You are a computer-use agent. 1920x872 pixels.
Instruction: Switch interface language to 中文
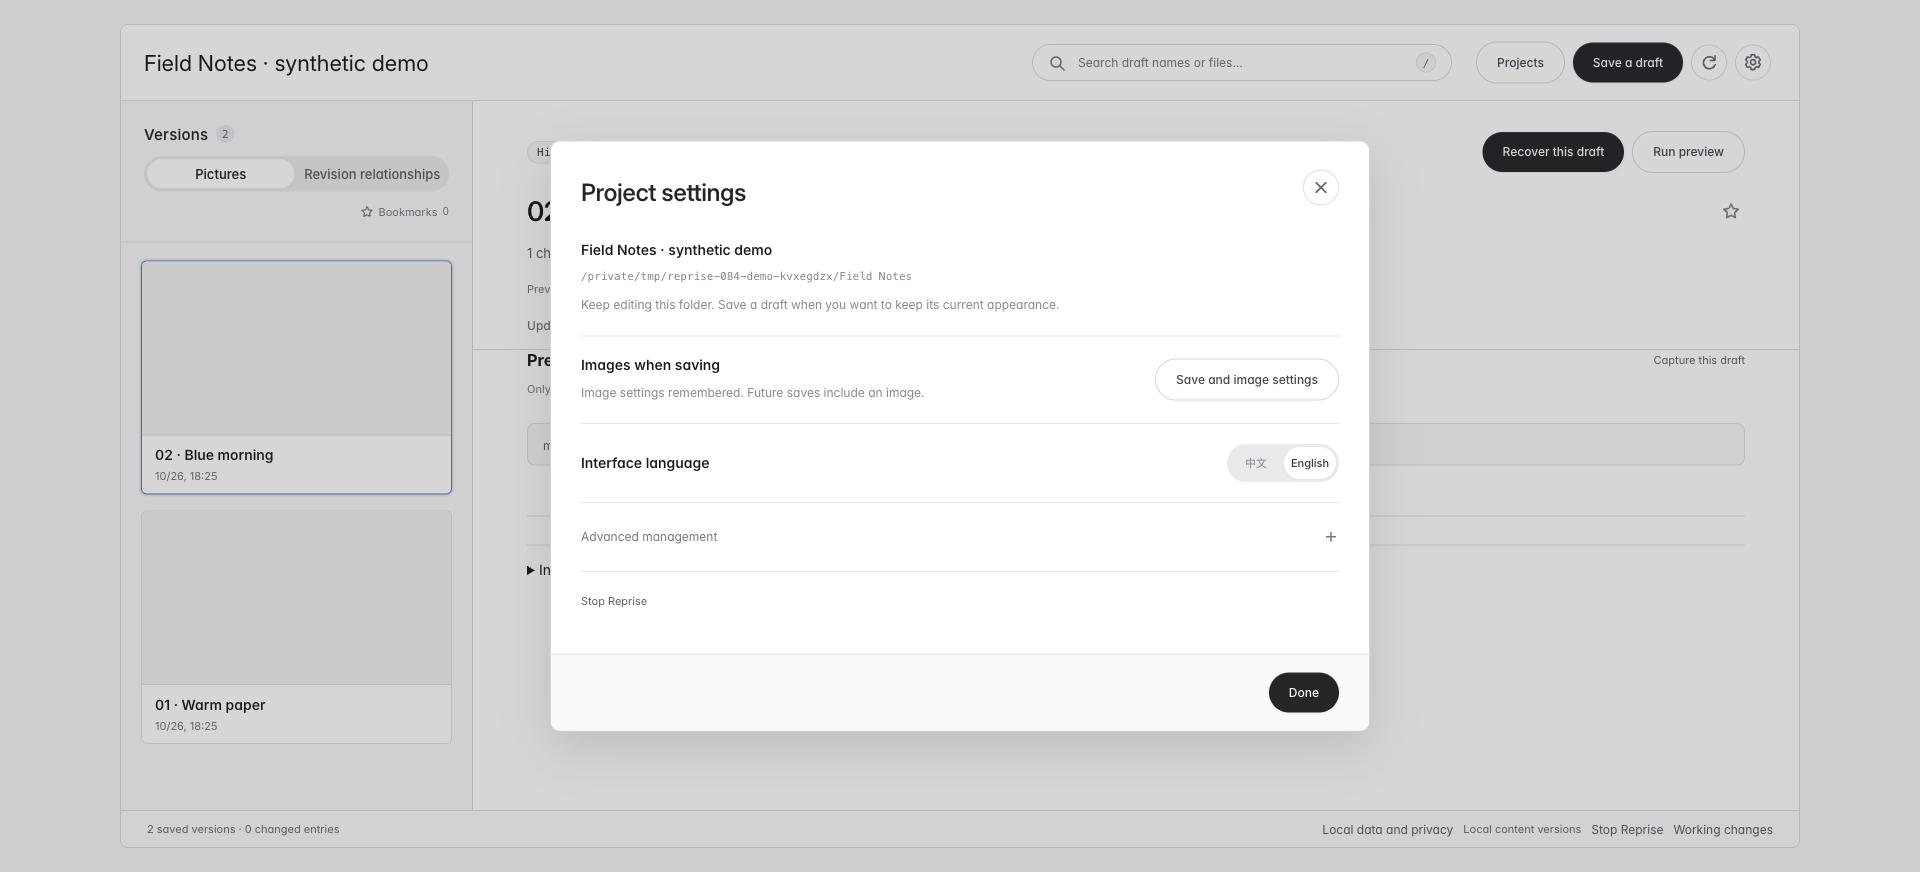point(1256,463)
